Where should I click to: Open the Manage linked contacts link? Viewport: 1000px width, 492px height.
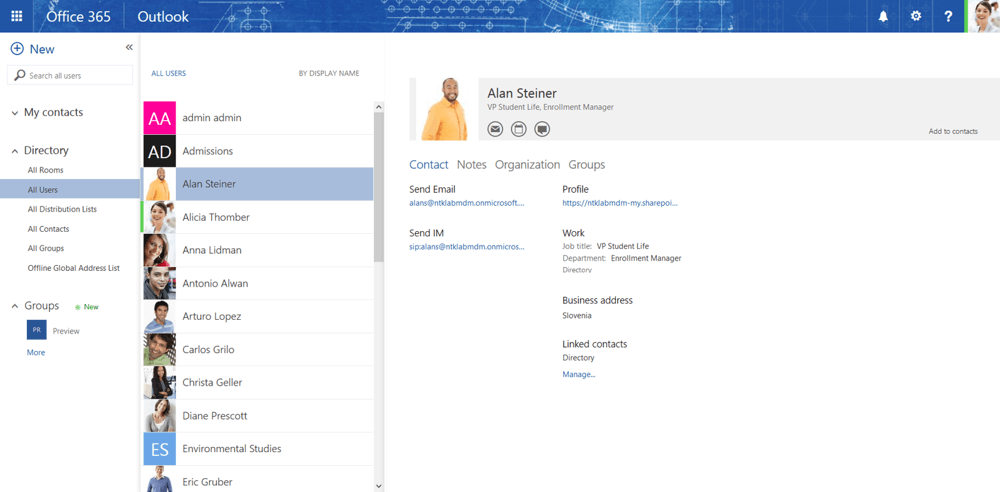[x=578, y=374]
